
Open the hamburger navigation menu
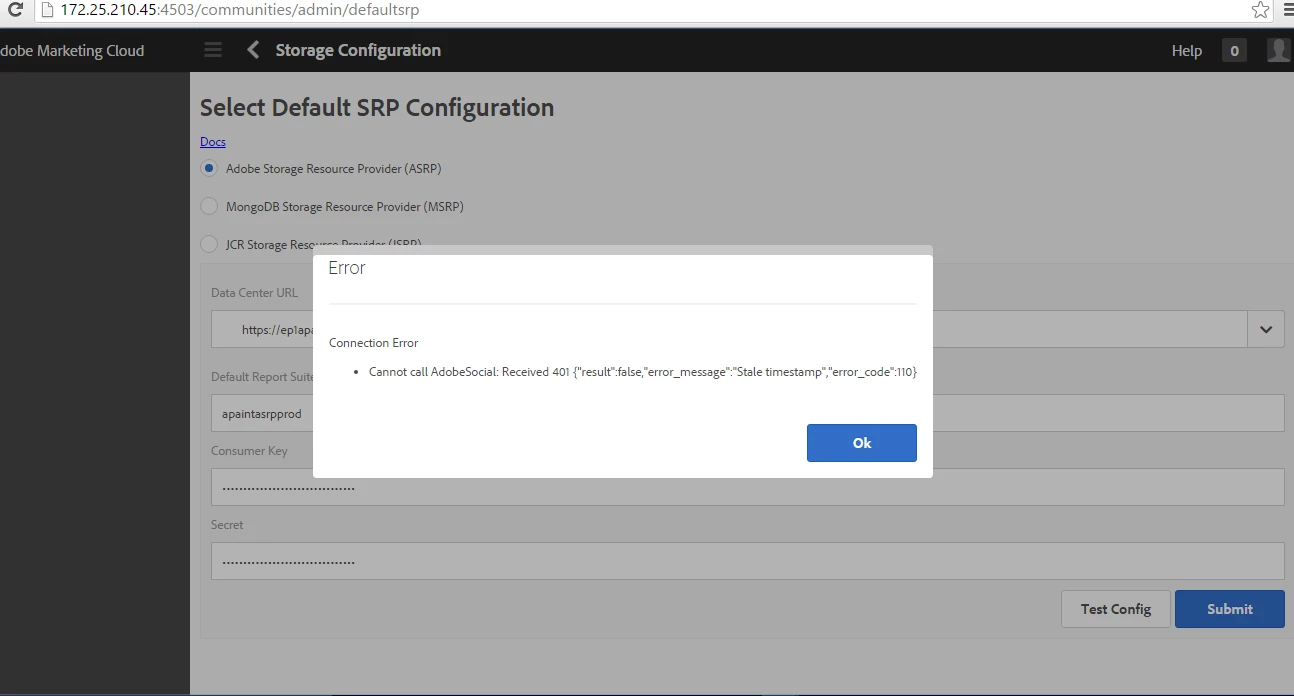(x=213, y=50)
